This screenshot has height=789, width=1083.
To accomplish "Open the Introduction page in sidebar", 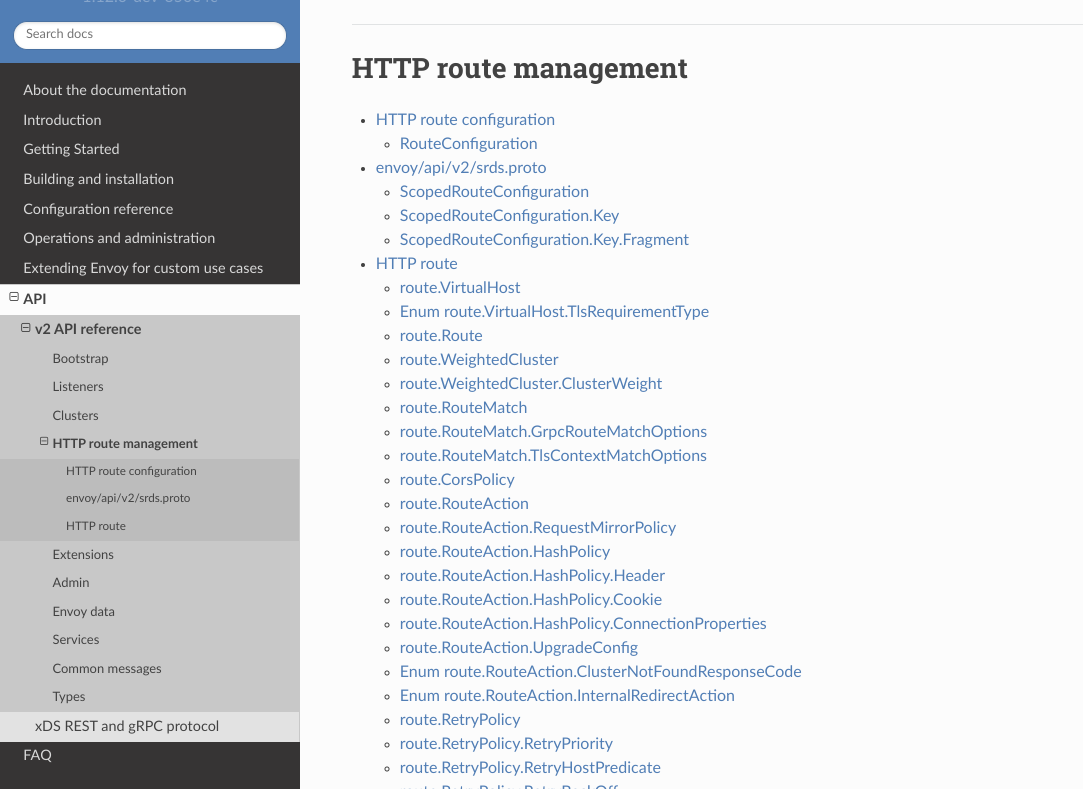I will tap(62, 120).
